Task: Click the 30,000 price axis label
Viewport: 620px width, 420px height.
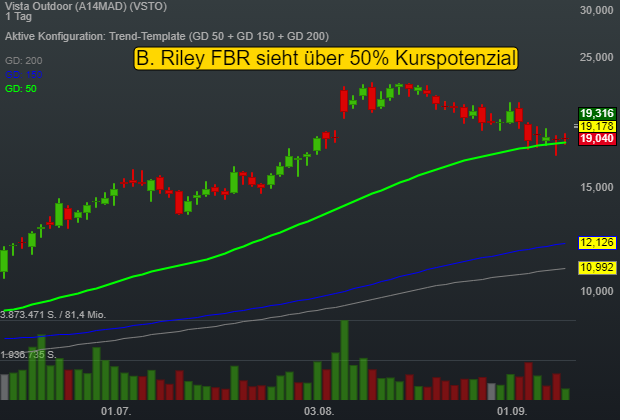Action: (597, 10)
